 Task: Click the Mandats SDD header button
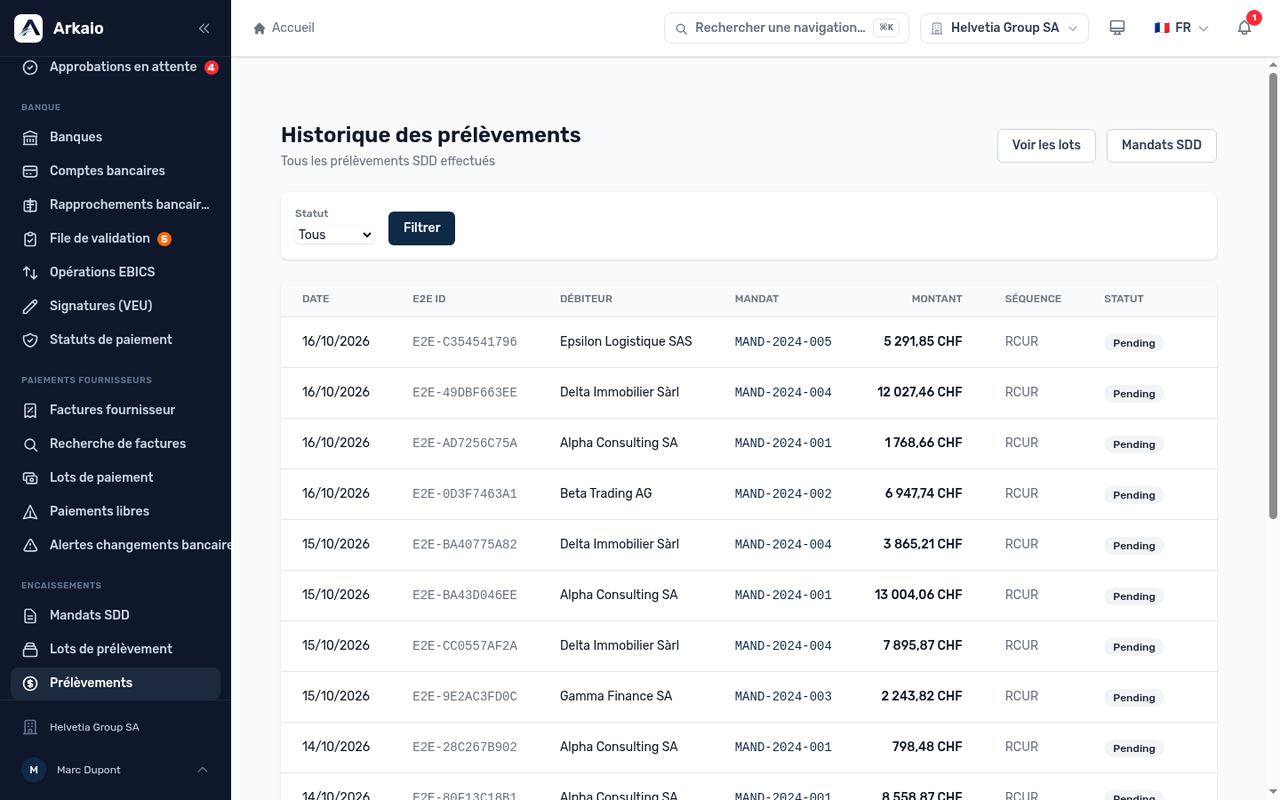tap(1162, 145)
